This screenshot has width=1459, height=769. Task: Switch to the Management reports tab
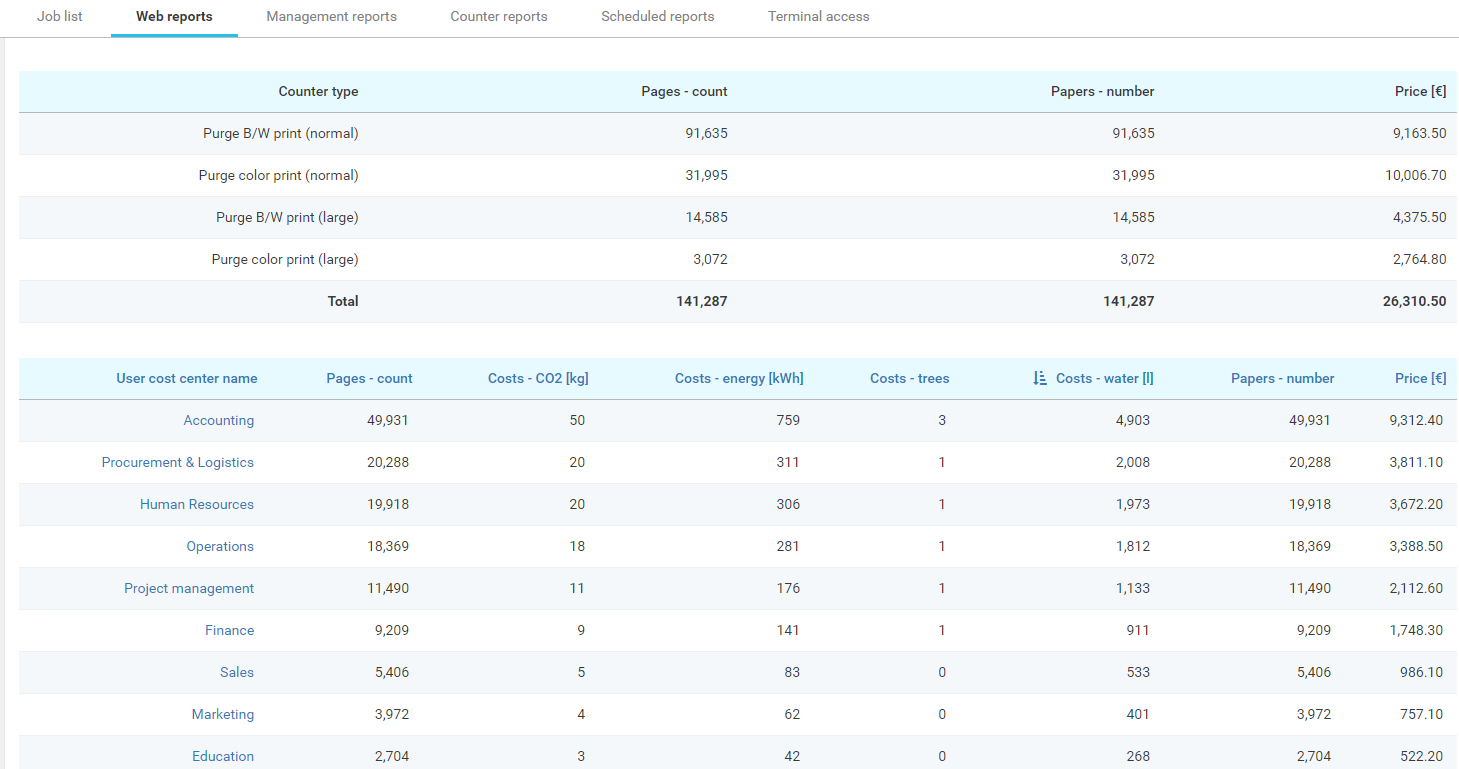point(331,17)
